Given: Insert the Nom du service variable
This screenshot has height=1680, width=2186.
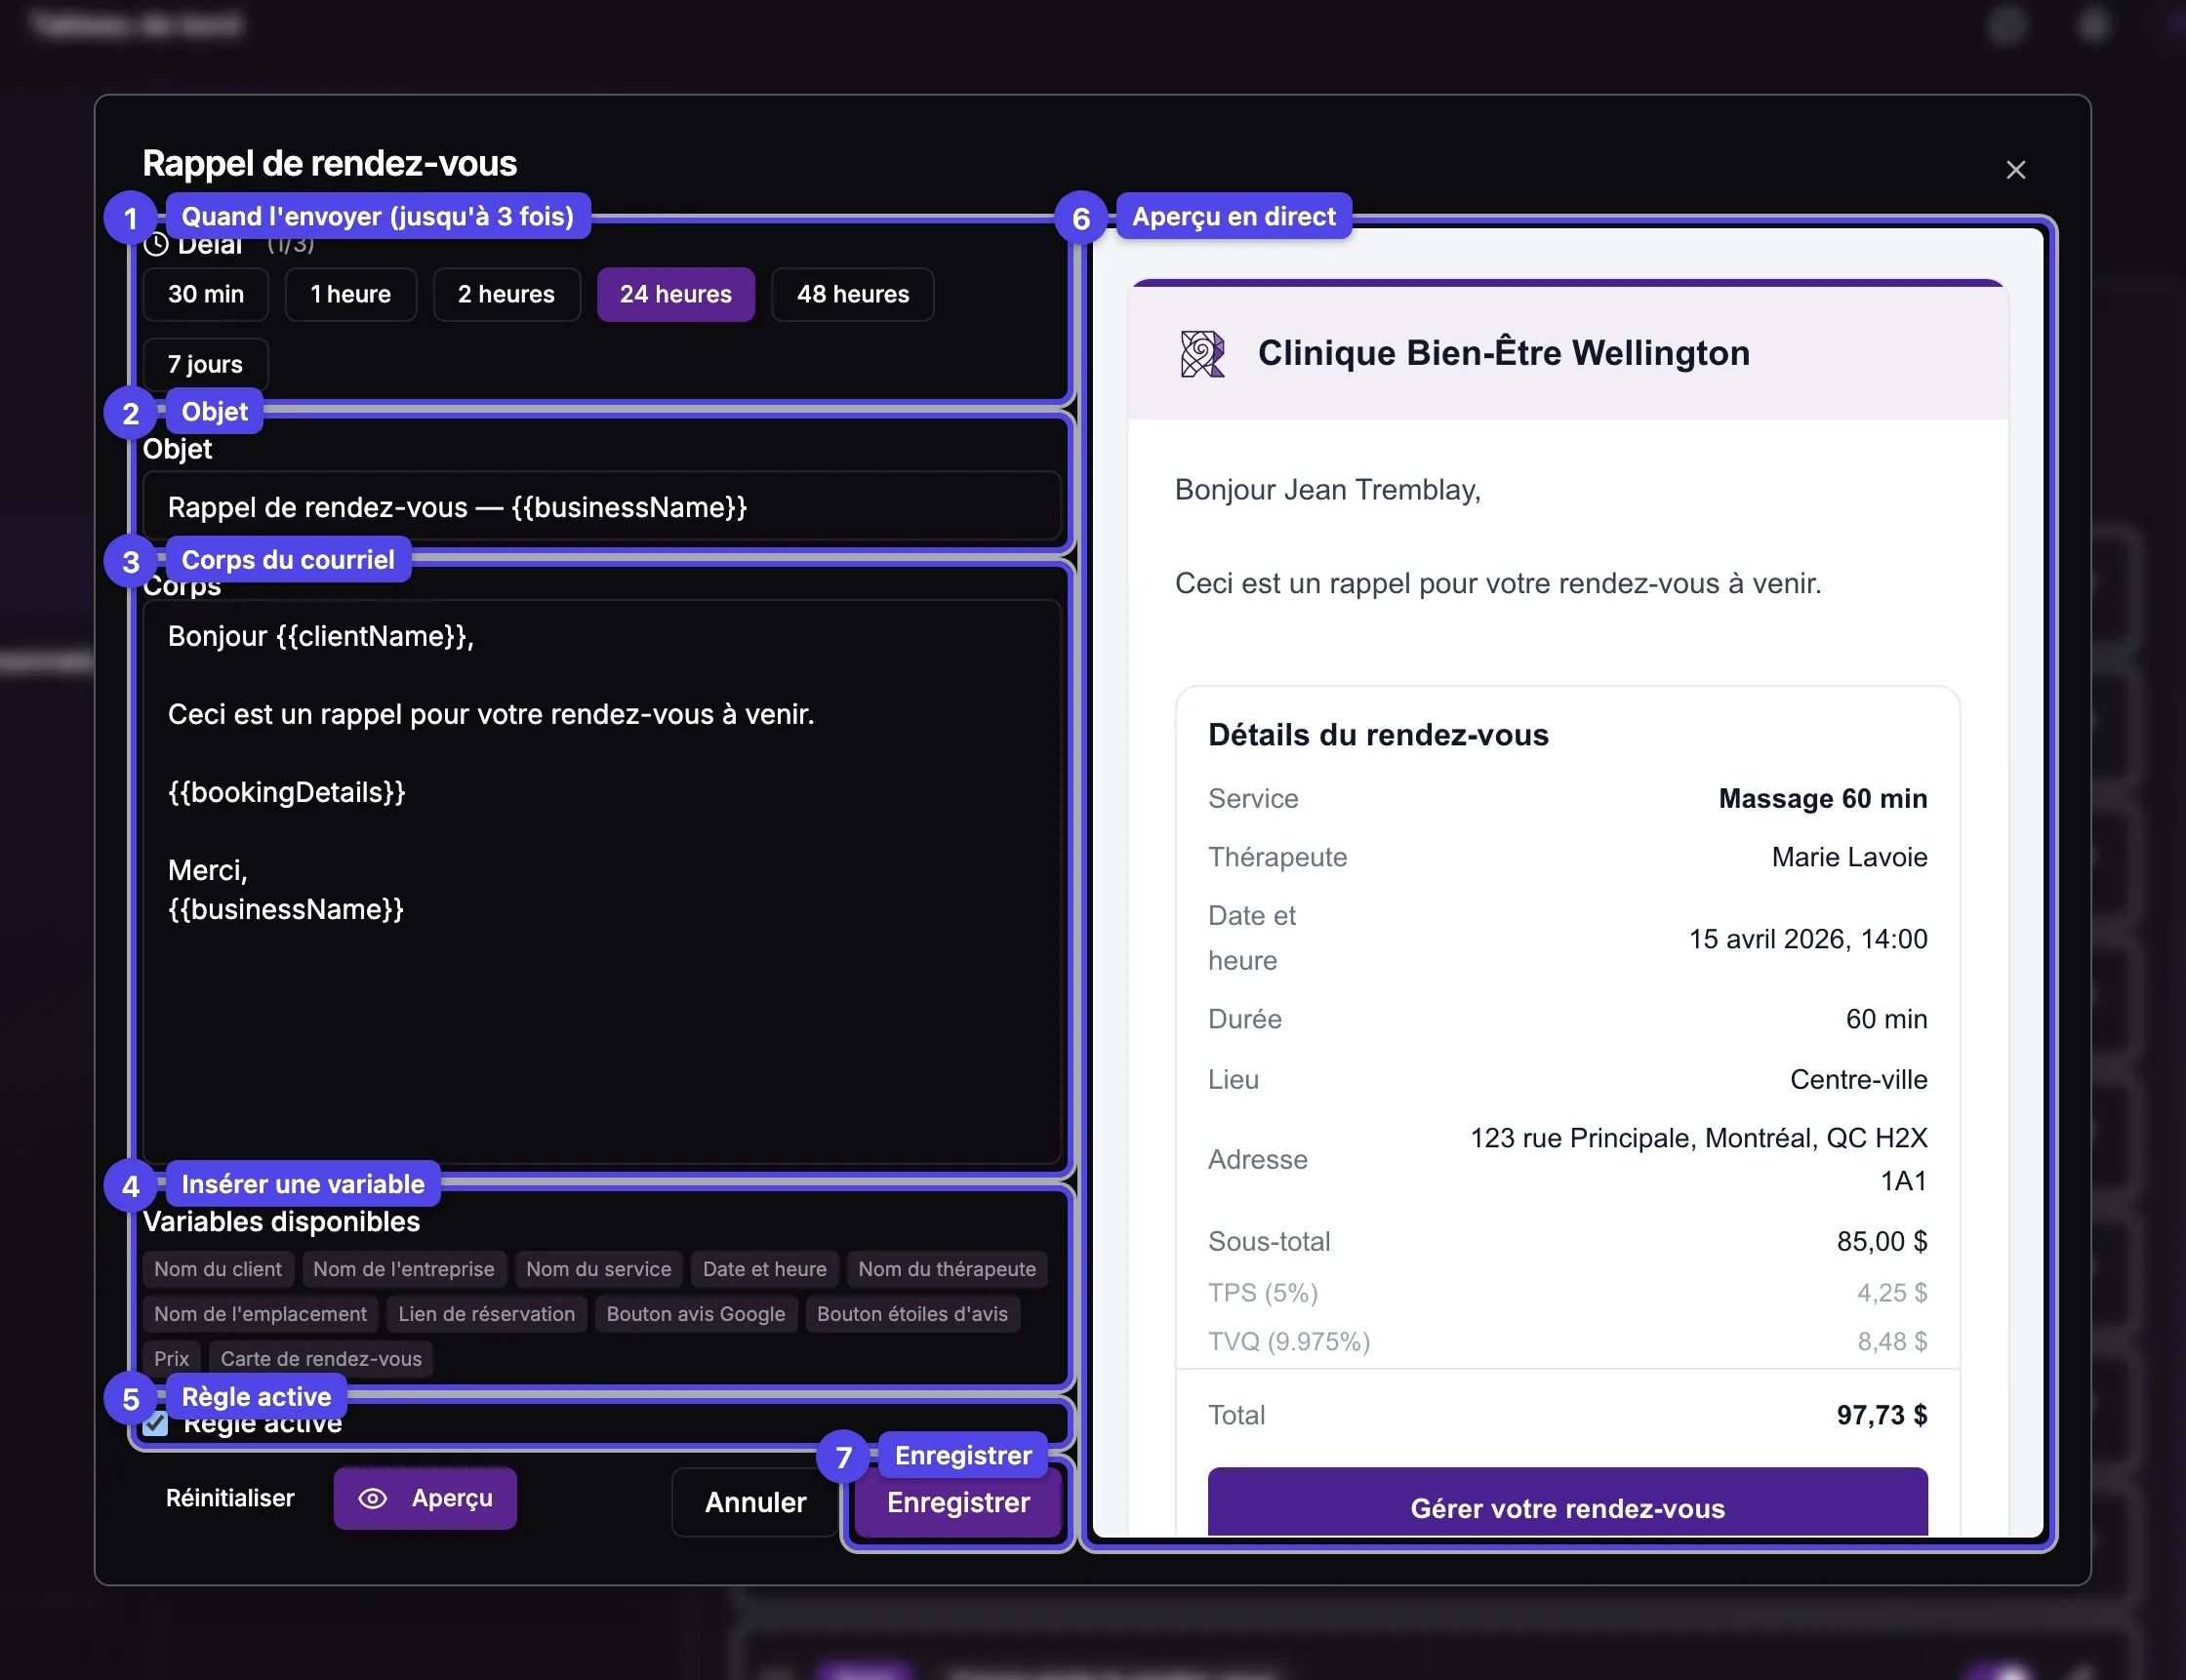Looking at the screenshot, I should [x=598, y=1269].
